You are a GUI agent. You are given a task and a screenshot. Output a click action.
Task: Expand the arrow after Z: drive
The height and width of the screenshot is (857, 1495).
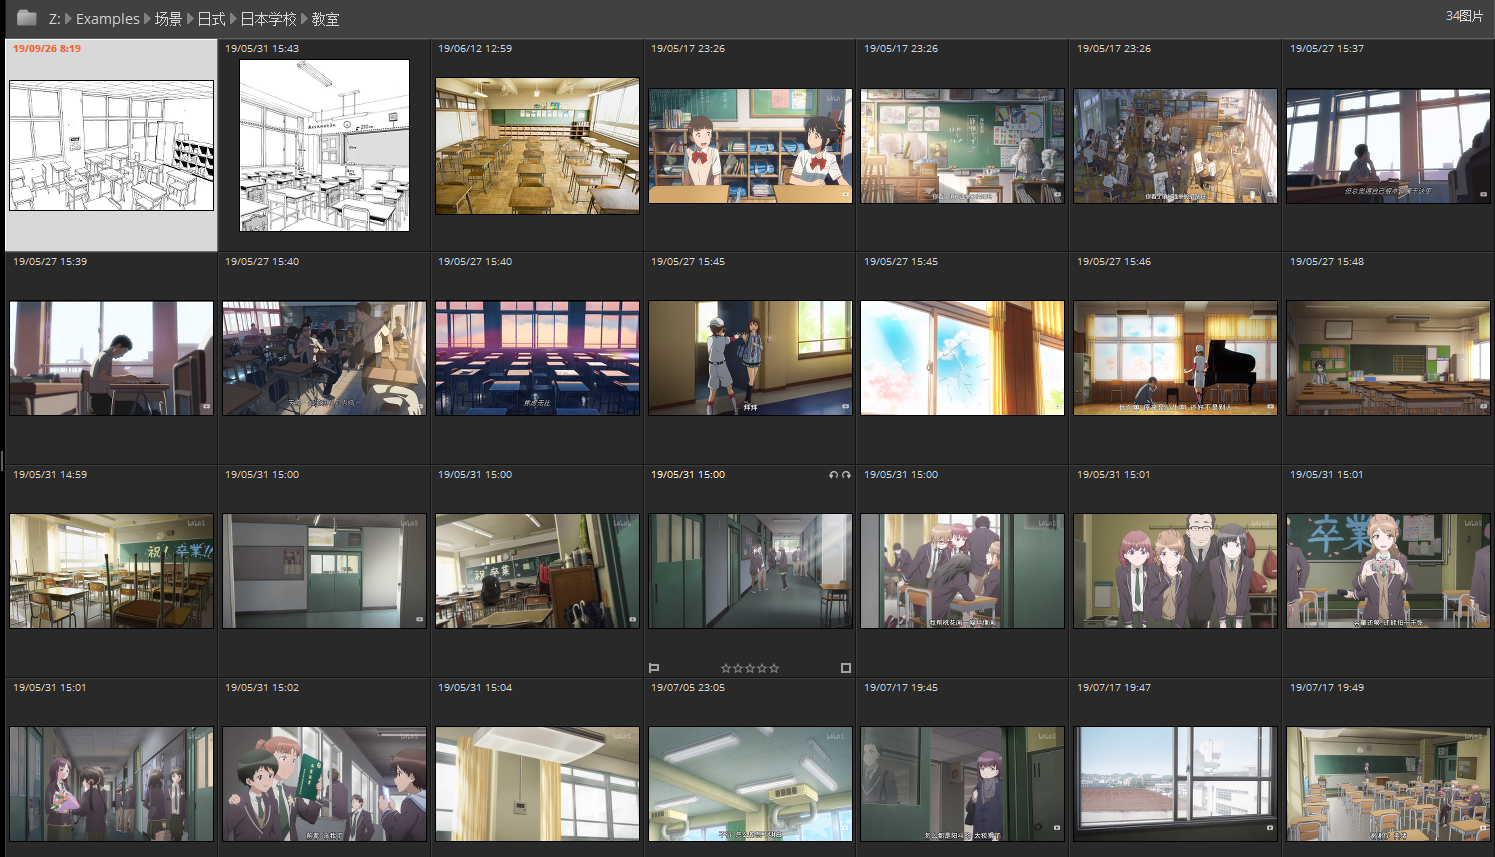pyautogui.click(x=68, y=19)
